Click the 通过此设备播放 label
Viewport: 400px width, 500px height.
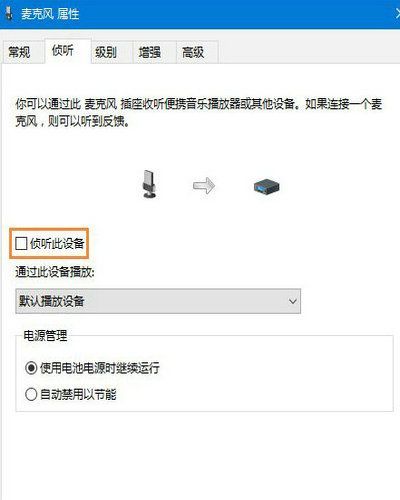click(55, 272)
